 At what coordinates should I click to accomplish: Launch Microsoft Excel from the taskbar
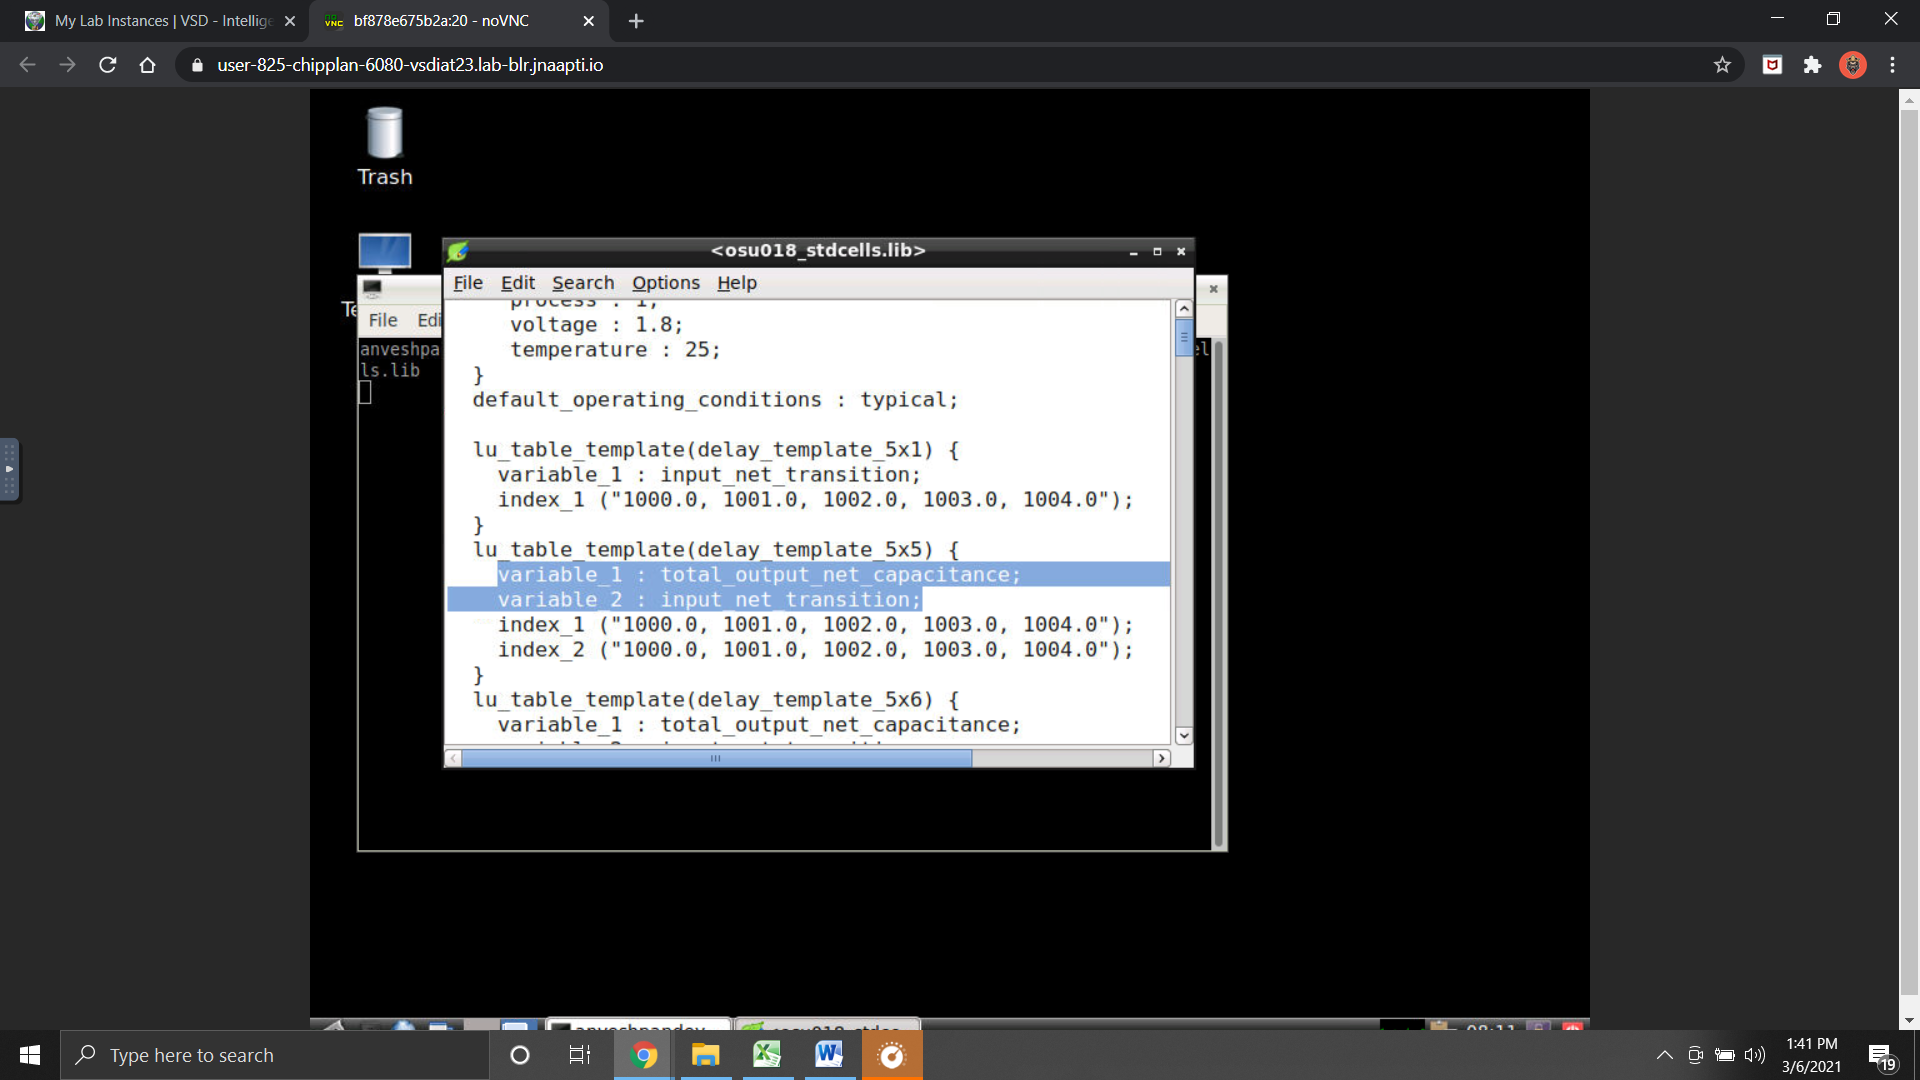[766, 1055]
